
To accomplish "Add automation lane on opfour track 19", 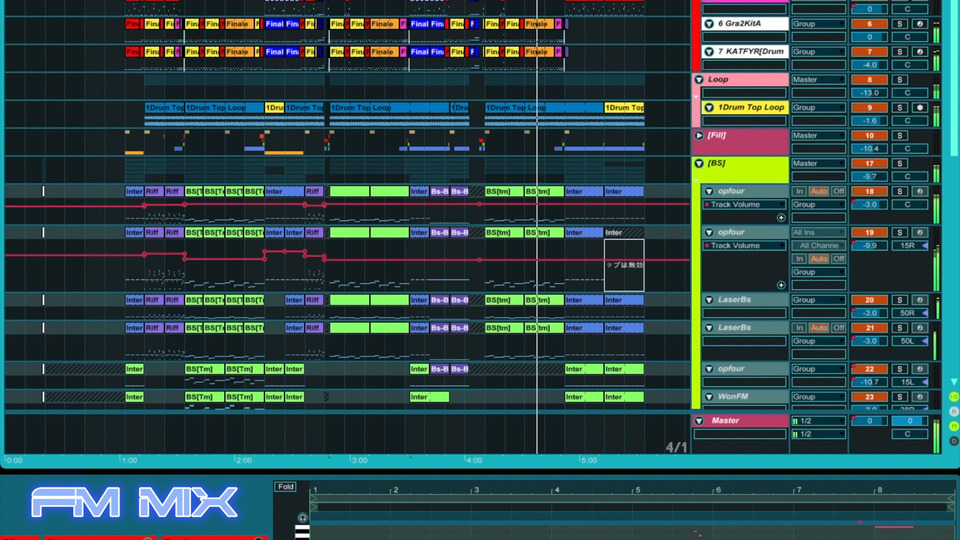I will tap(781, 285).
